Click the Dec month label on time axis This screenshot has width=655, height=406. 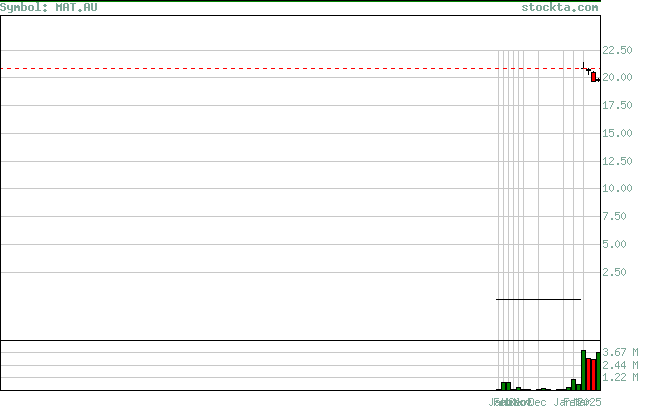click(x=538, y=402)
